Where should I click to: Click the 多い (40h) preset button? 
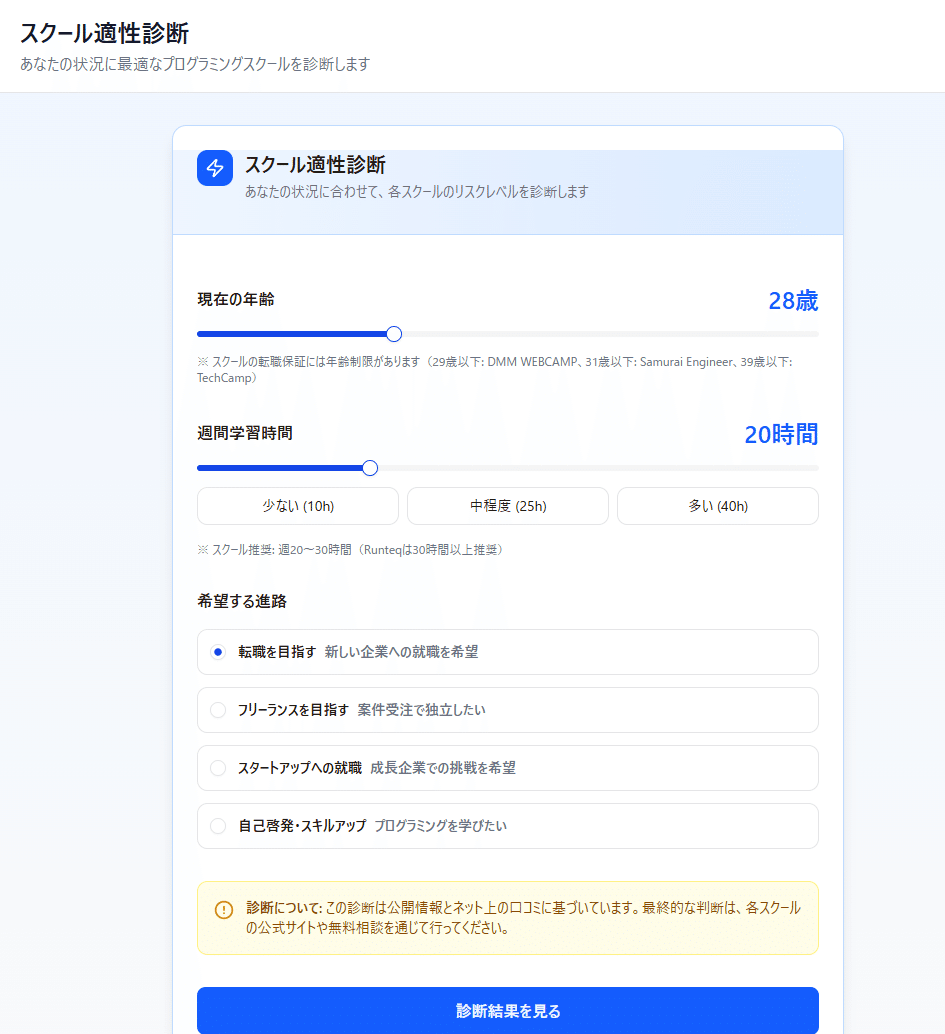(x=717, y=506)
